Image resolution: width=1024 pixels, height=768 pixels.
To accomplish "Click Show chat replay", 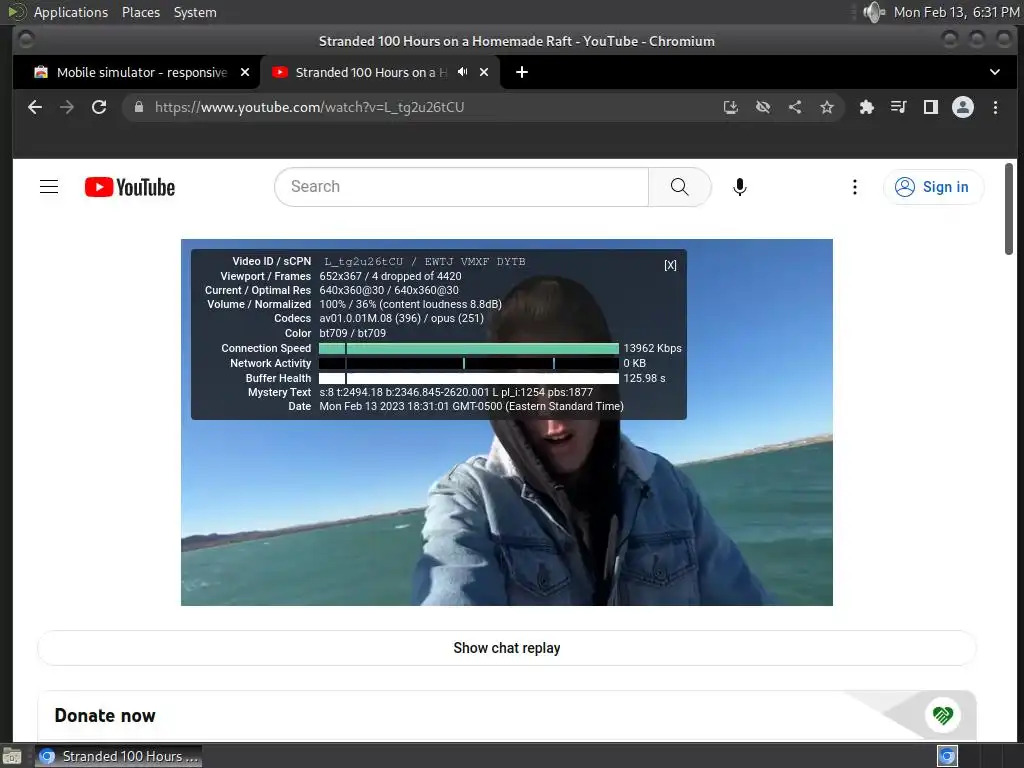I will tap(507, 648).
